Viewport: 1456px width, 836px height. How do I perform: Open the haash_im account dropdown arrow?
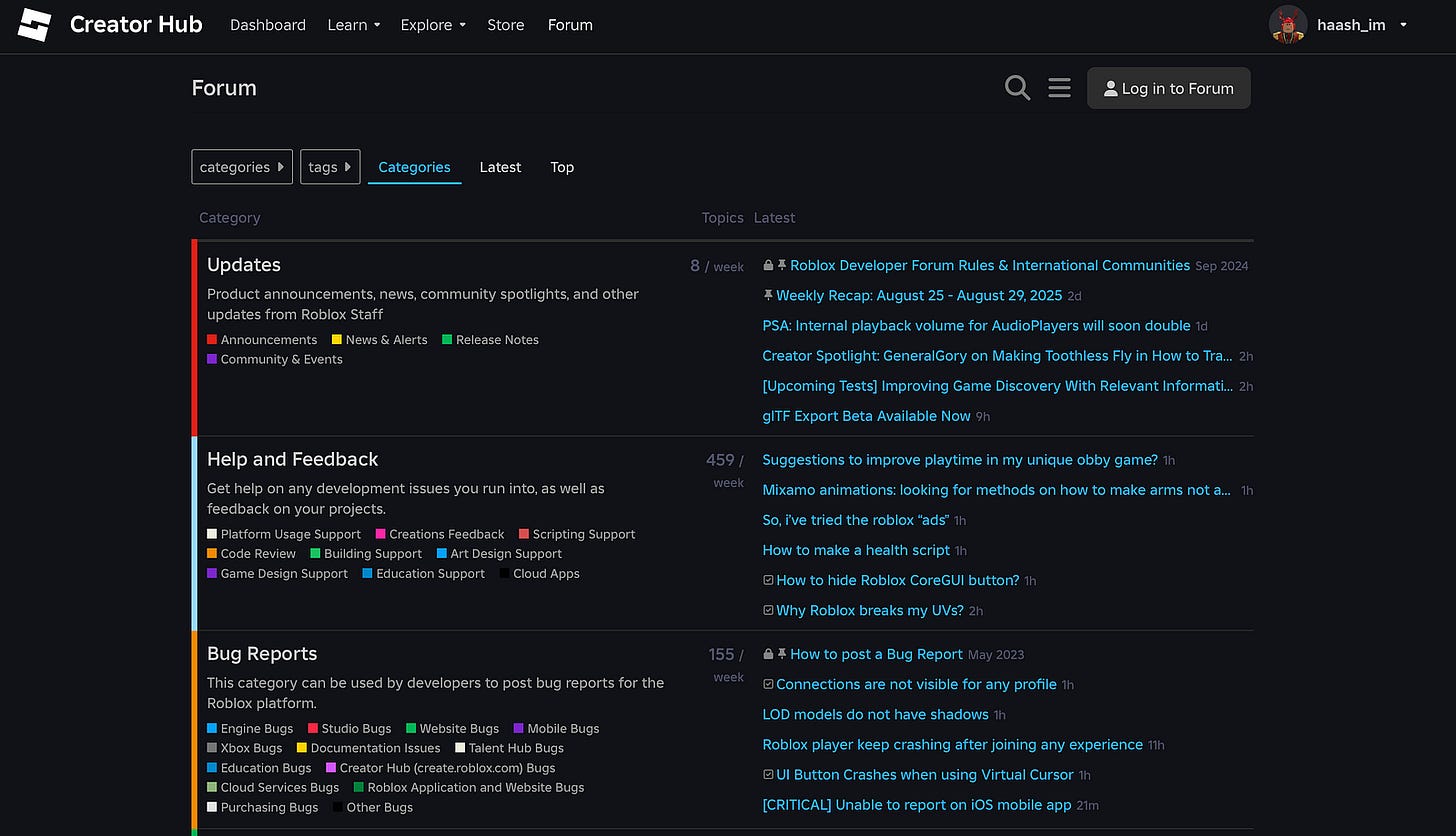(1403, 25)
